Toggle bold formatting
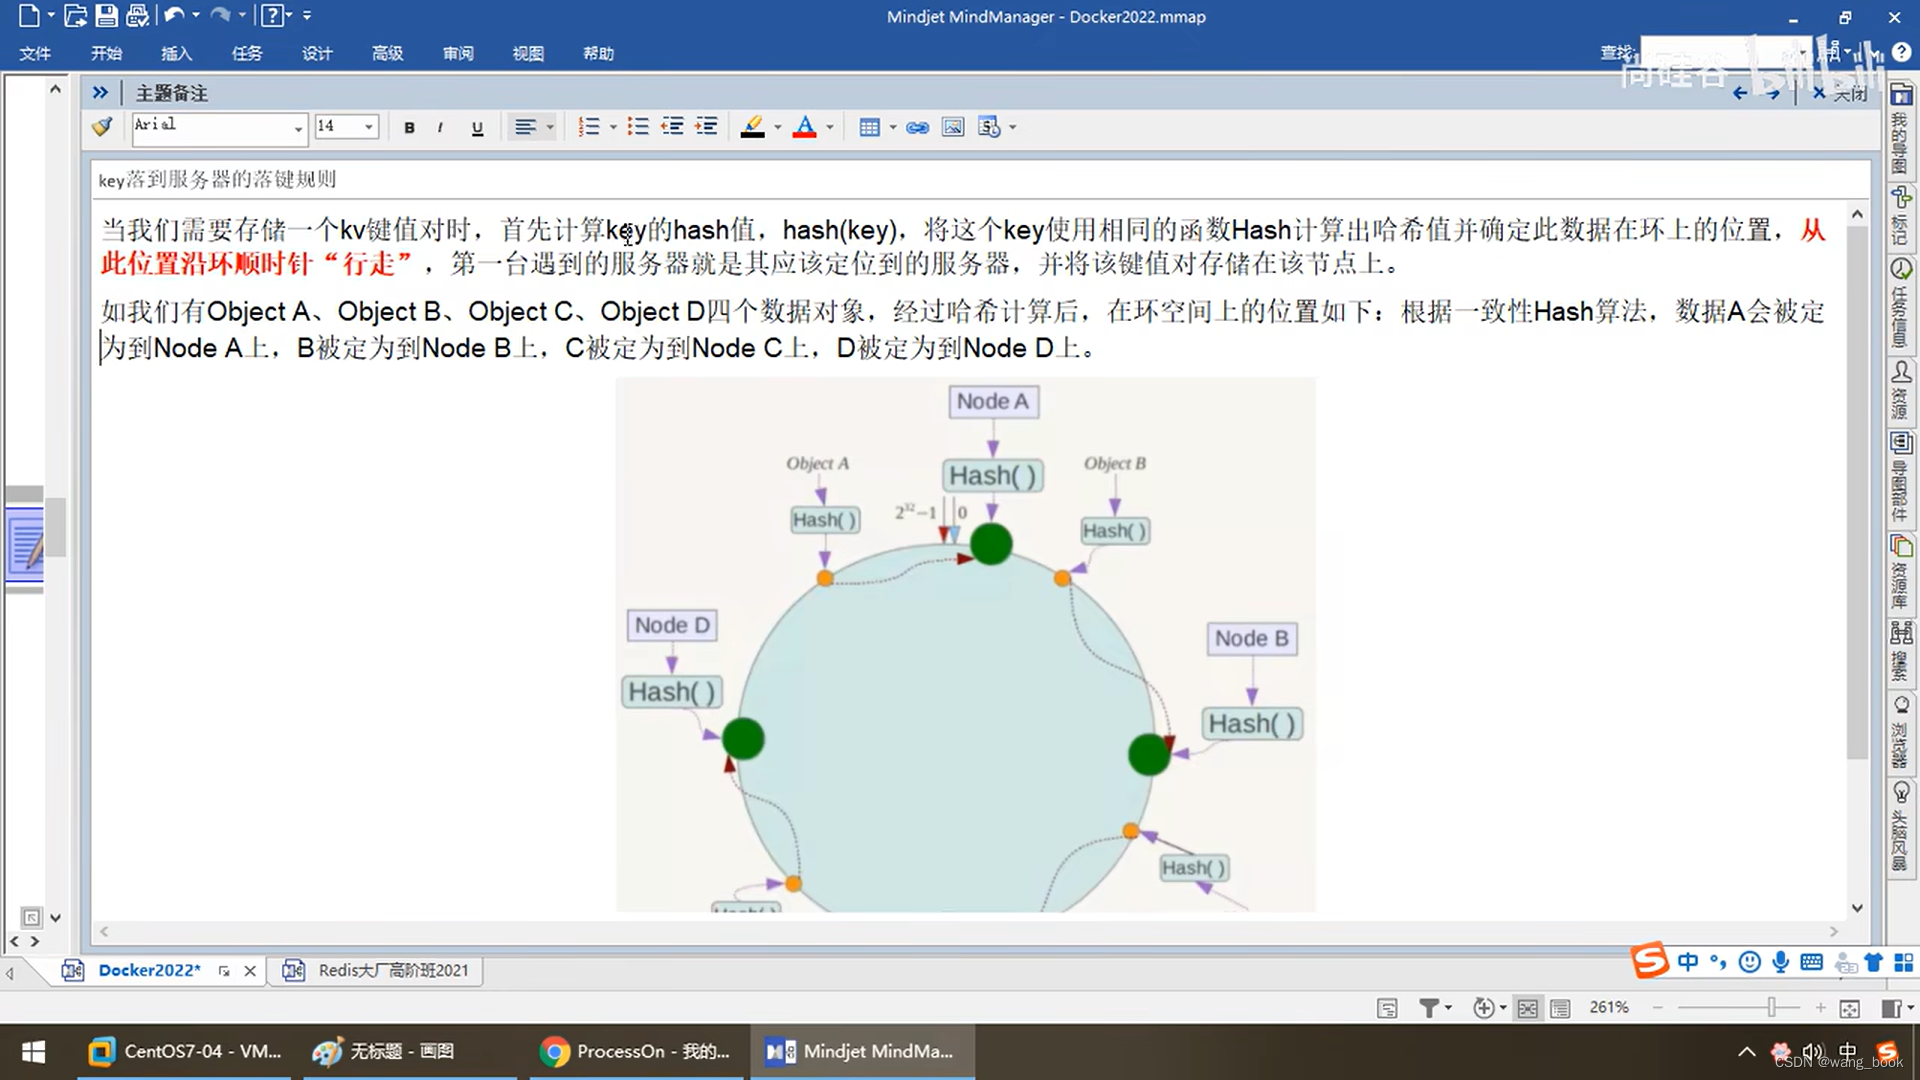This screenshot has width=1920, height=1080. (x=409, y=127)
